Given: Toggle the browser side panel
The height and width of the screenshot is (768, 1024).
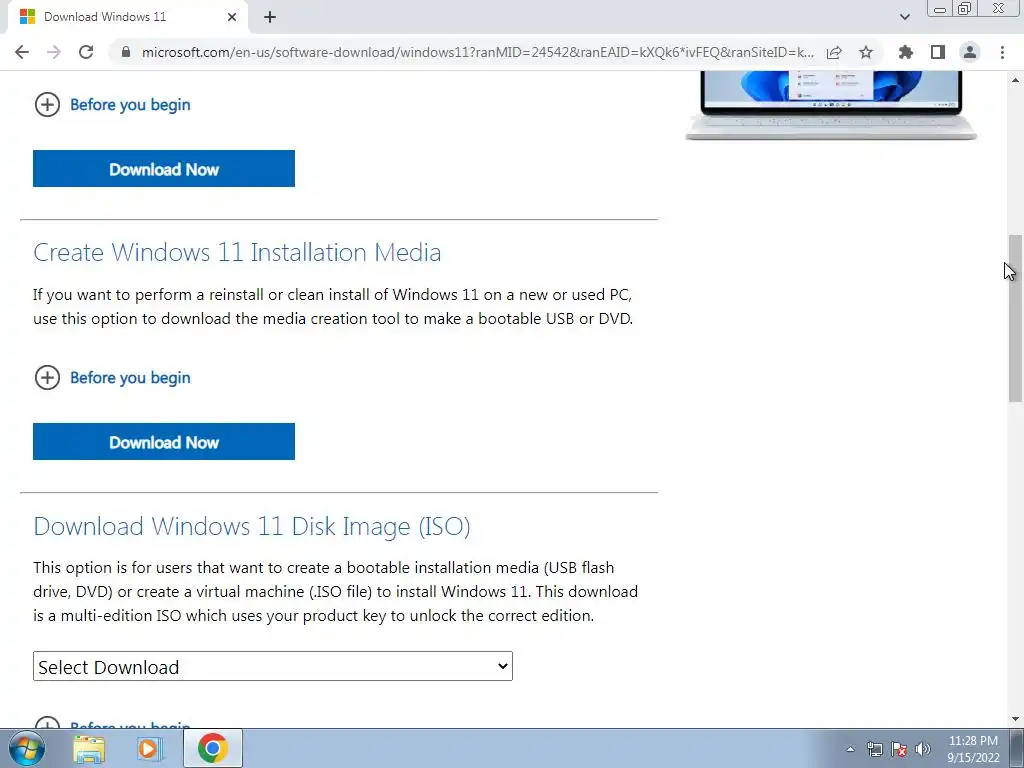Looking at the screenshot, I should pyautogui.click(x=938, y=52).
